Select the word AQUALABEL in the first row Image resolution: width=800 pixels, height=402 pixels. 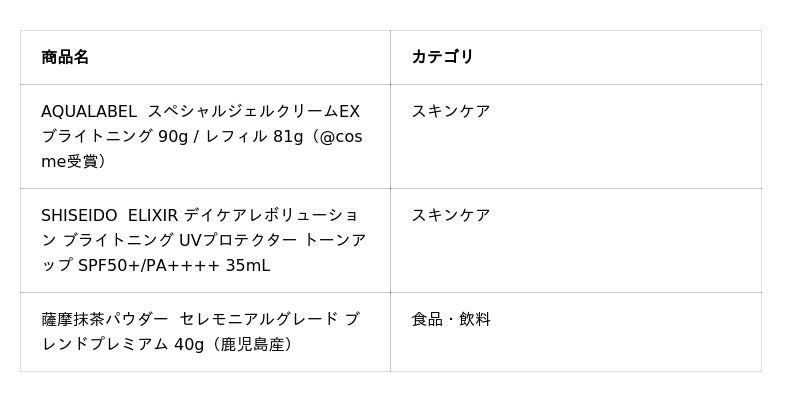[x=88, y=111]
